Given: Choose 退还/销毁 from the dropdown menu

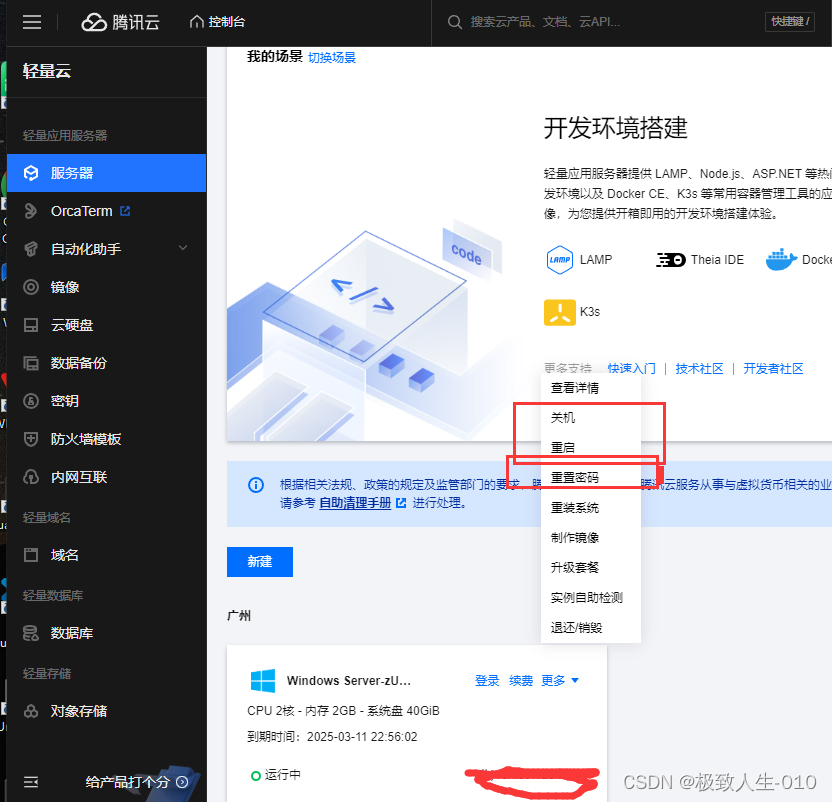Looking at the screenshot, I should [x=591, y=627].
